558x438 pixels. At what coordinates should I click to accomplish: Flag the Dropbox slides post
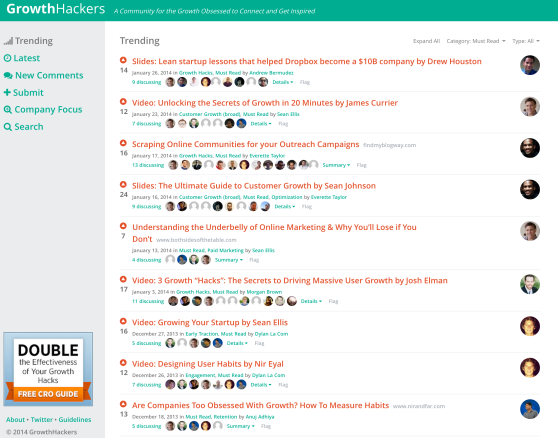point(305,82)
